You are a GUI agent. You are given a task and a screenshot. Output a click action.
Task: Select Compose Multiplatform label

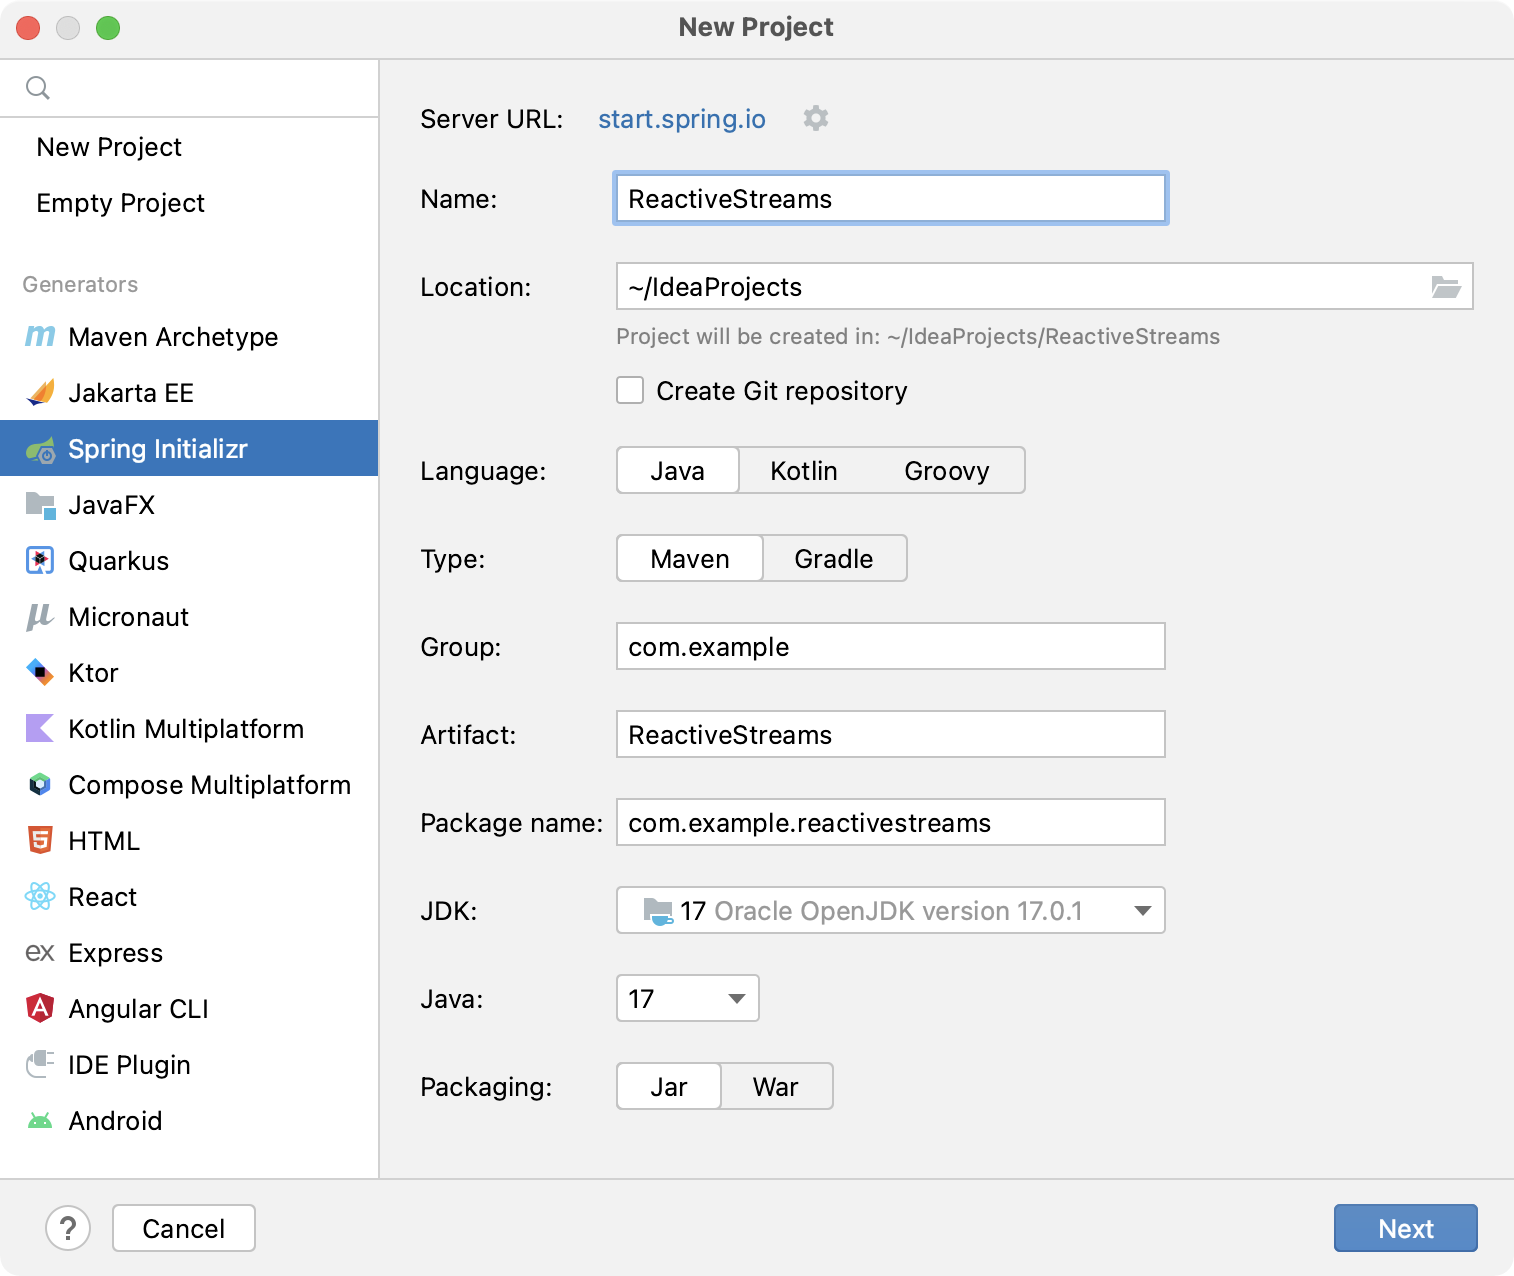click(x=210, y=785)
